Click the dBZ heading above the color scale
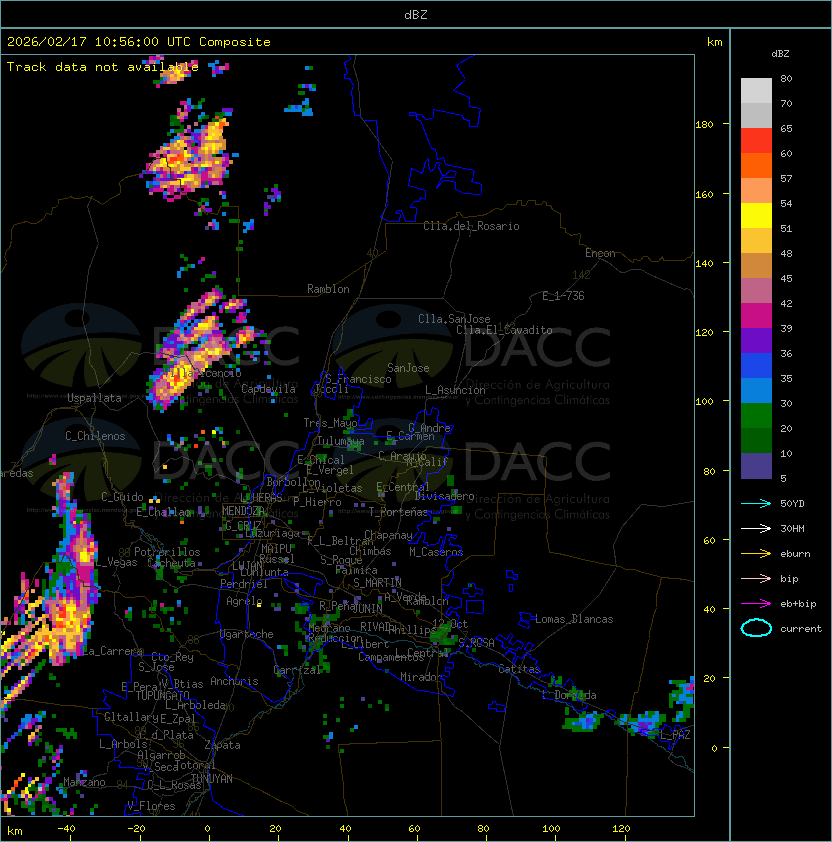 [780, 54]
